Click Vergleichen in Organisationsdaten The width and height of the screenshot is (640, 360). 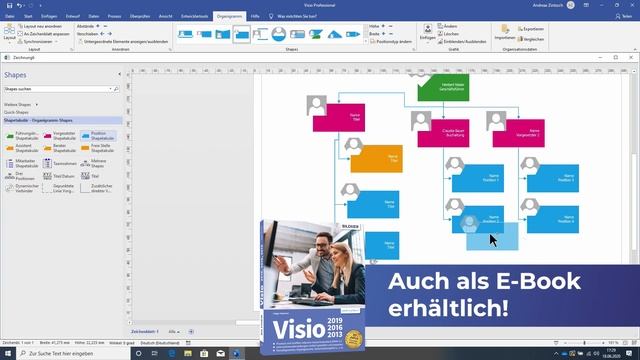coord(531,39)
